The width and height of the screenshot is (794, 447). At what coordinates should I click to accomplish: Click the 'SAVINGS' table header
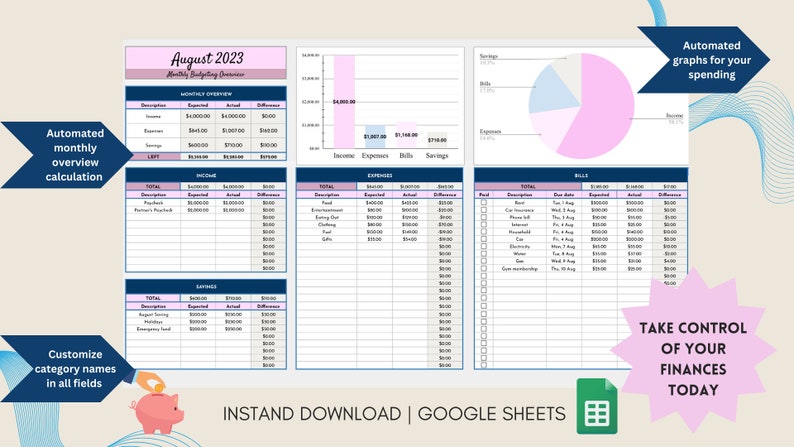coord(206,287)
